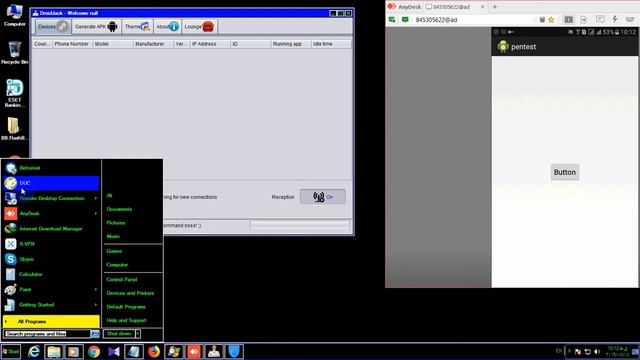Close the 845305622@ad AnyDesk tab

coord(482,7)
